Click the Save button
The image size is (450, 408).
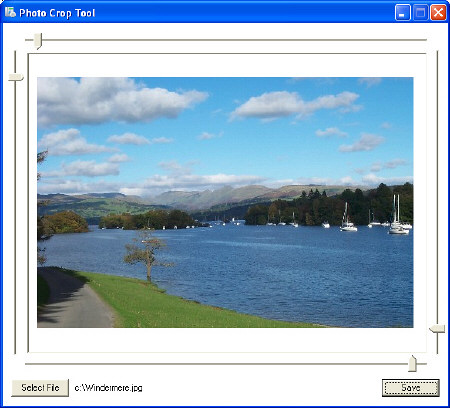[411, 388]
